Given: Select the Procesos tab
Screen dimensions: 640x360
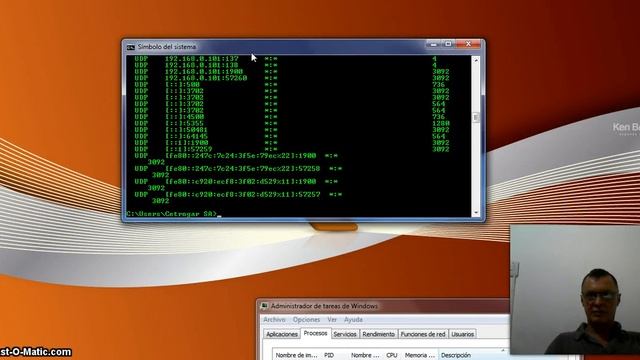Looking at the screenshot, I should [316, 333].
